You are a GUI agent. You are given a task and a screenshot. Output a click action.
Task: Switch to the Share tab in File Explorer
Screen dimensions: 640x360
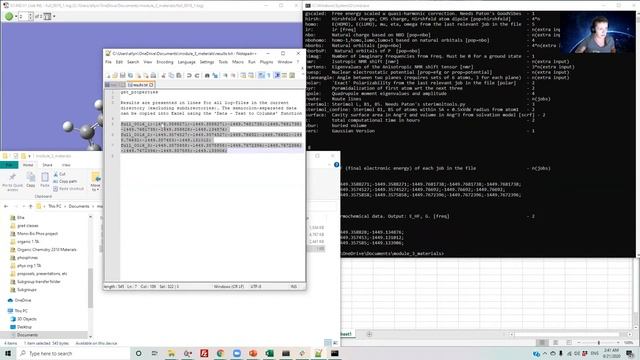[x=47, y=165]
